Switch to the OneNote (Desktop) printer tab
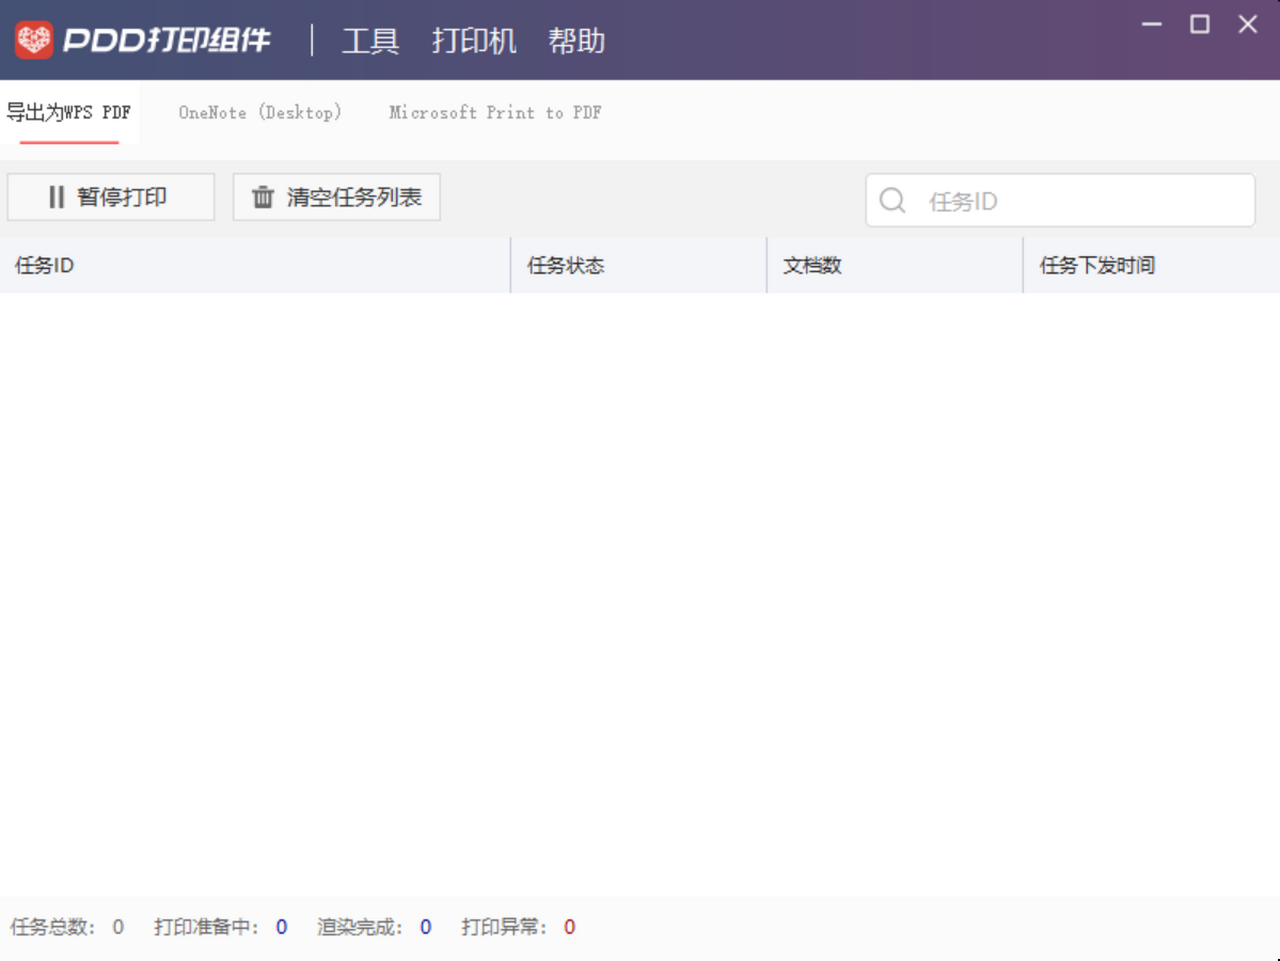 pos(260,112)
